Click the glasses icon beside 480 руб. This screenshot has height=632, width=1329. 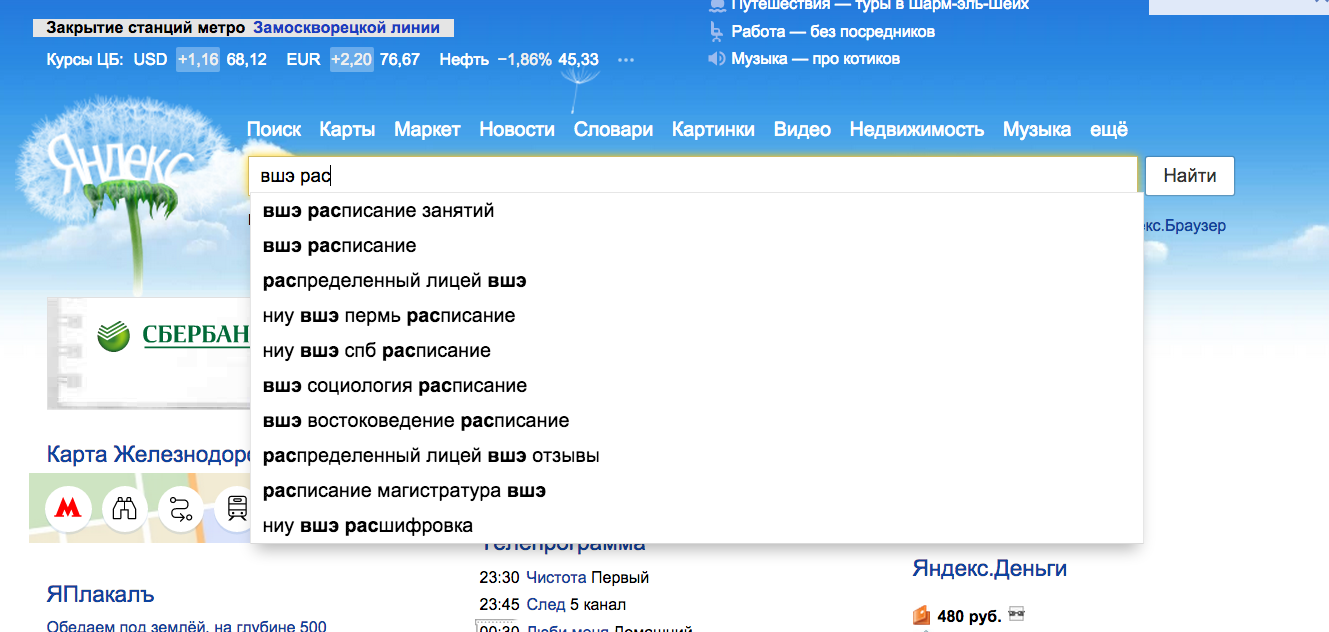[1017, 614]
